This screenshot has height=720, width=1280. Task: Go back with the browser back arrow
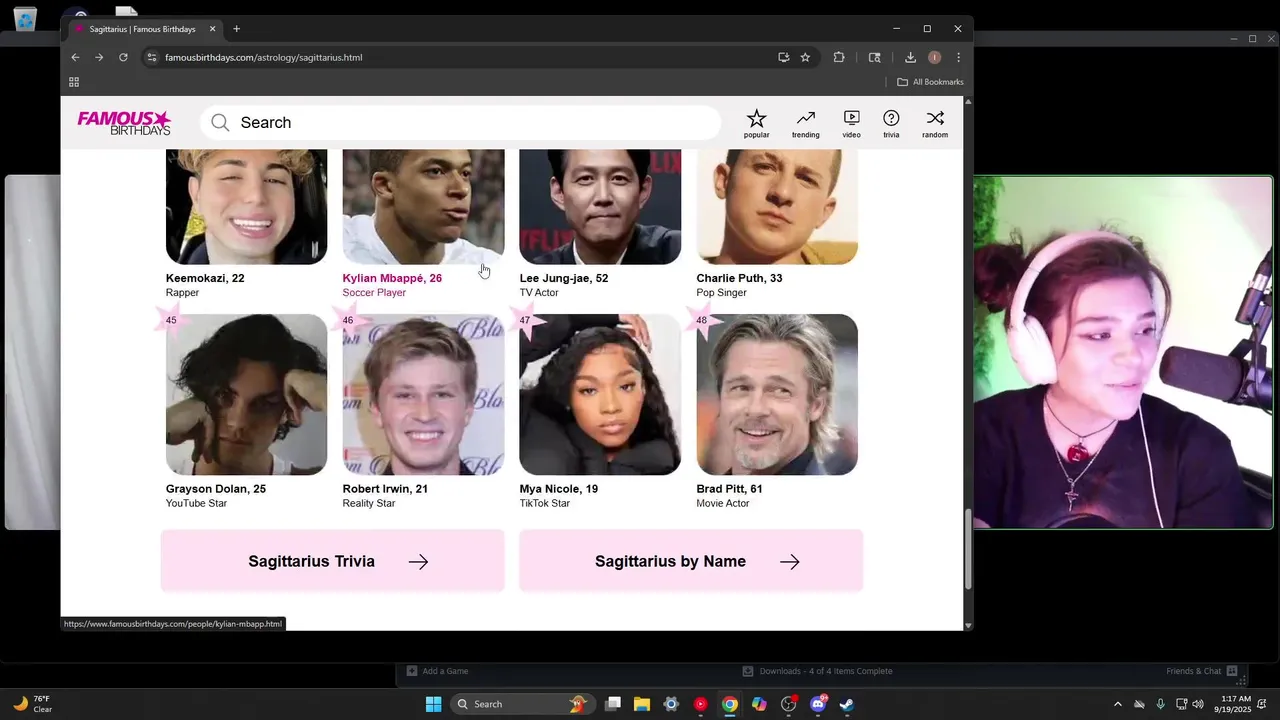[x=75, y=57]
